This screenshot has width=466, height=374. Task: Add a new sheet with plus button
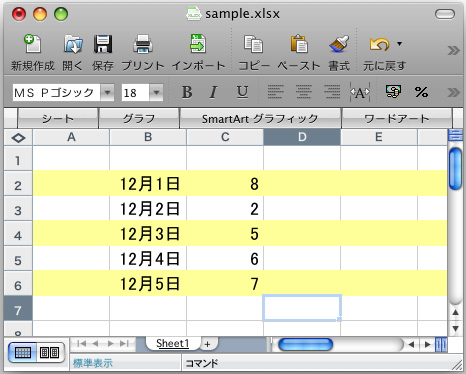coord(208,344)
